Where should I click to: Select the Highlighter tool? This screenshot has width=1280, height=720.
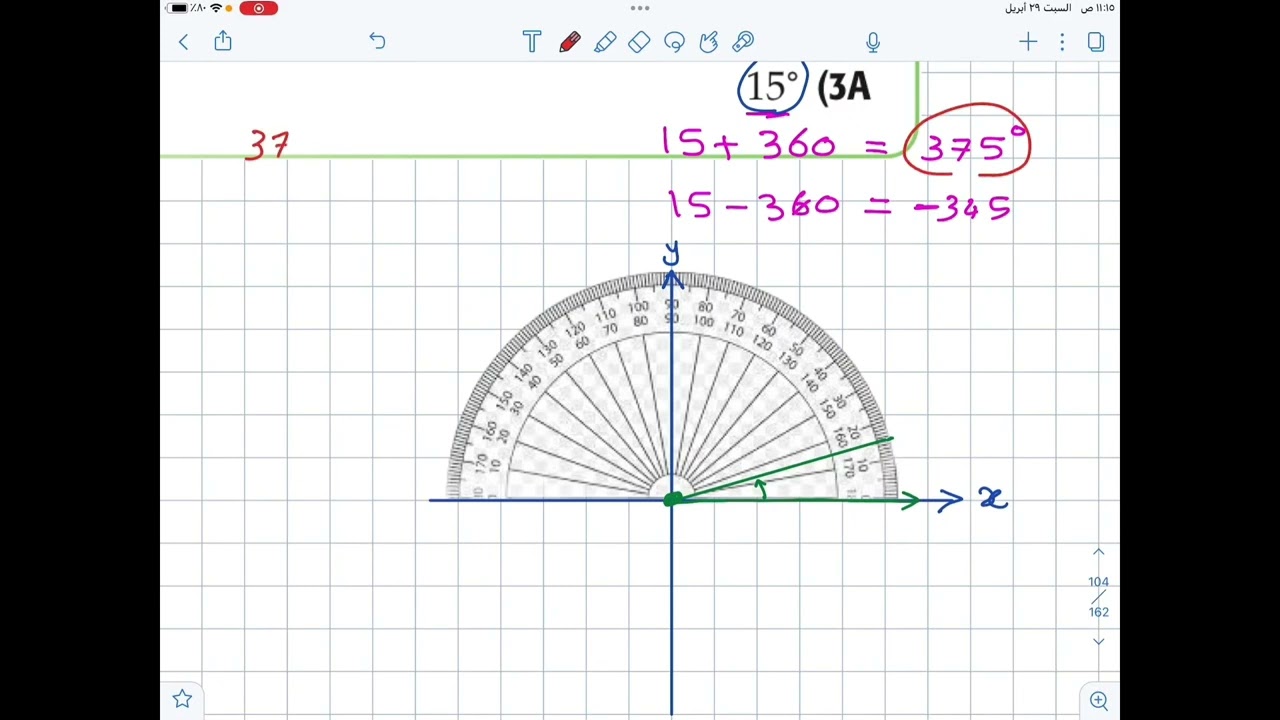[x=605, y=41]
